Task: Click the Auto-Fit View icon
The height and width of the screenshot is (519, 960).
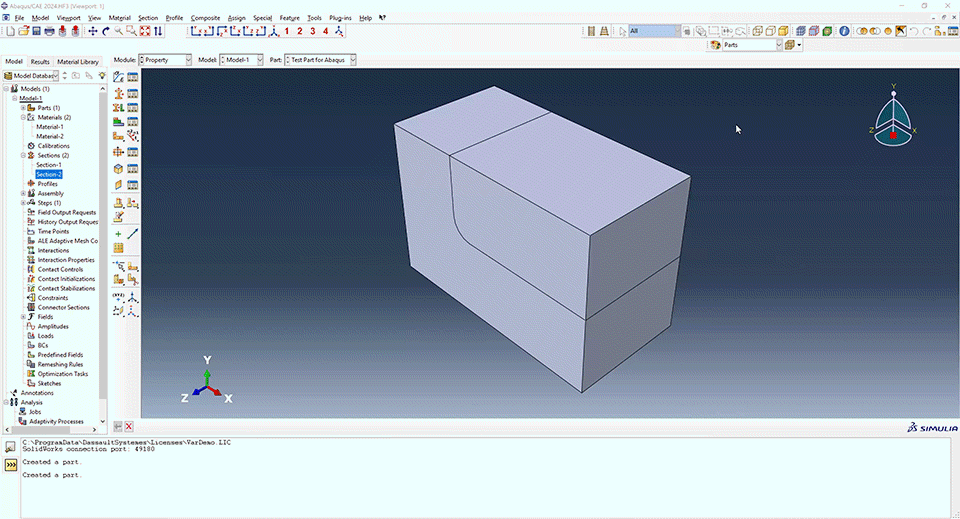Action: 145,31
